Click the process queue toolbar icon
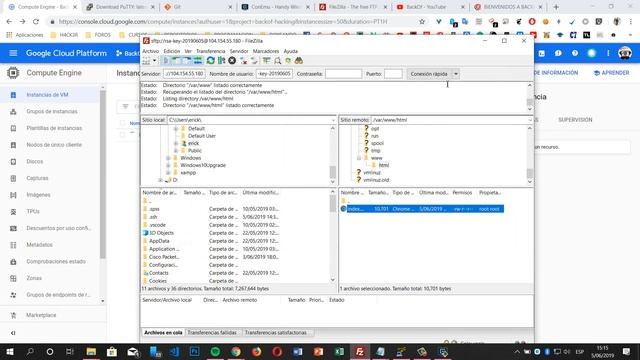The height and width of the screenshot is (360, 640). 221,61
